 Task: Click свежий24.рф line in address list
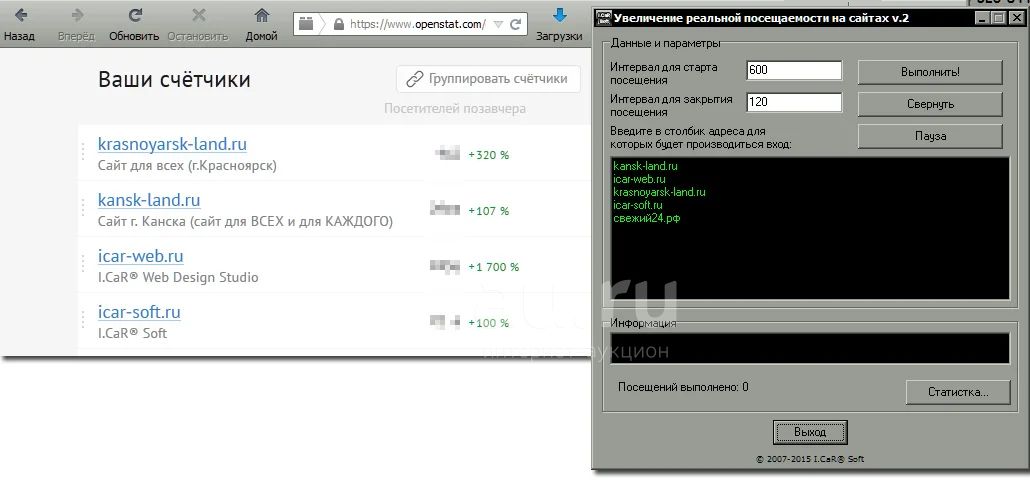[647, 218]
